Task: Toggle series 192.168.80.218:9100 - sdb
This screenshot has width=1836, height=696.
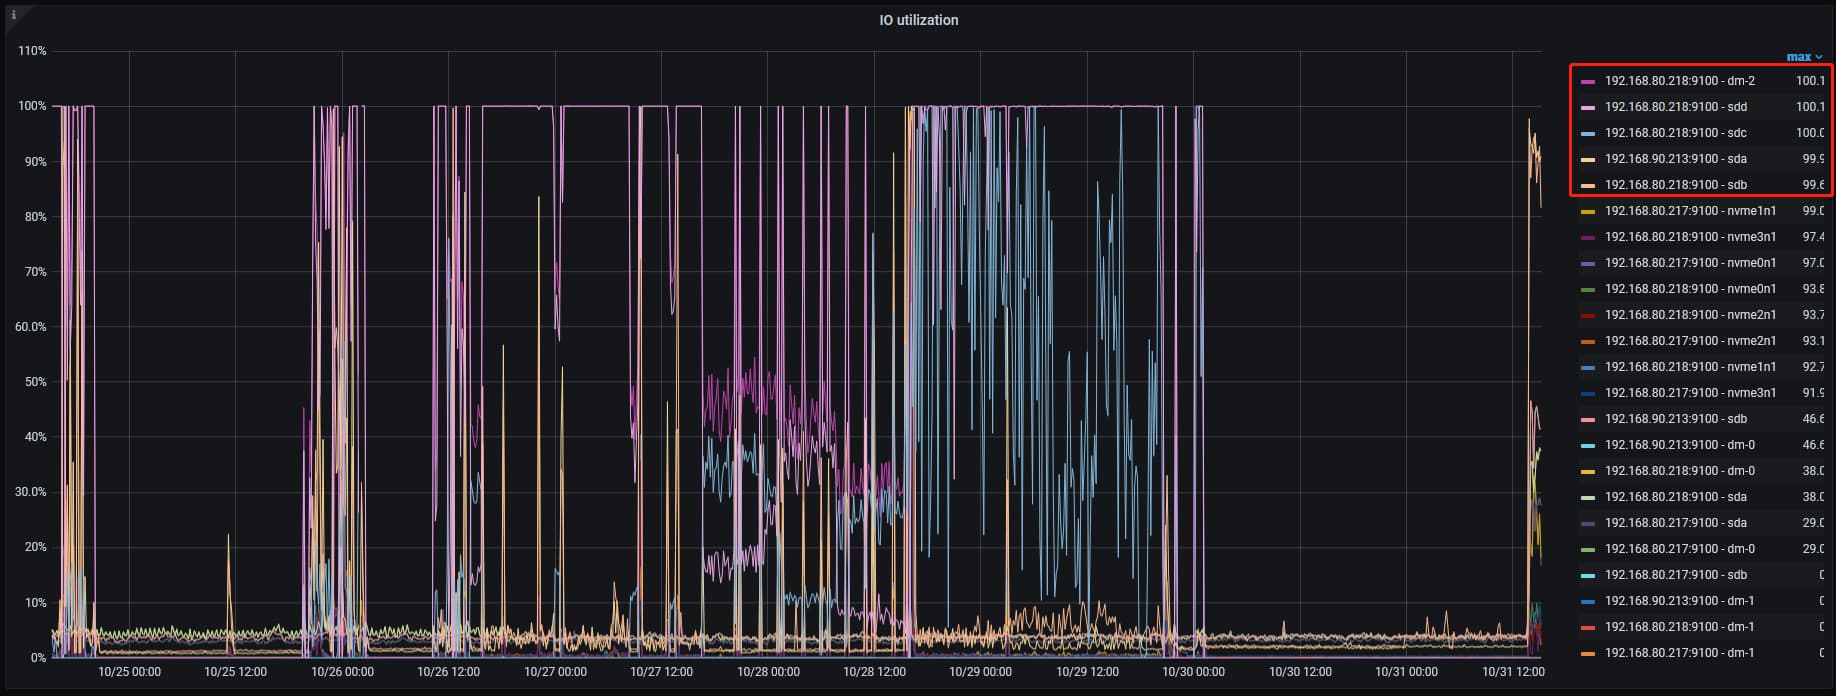Action: point(1675,185)
